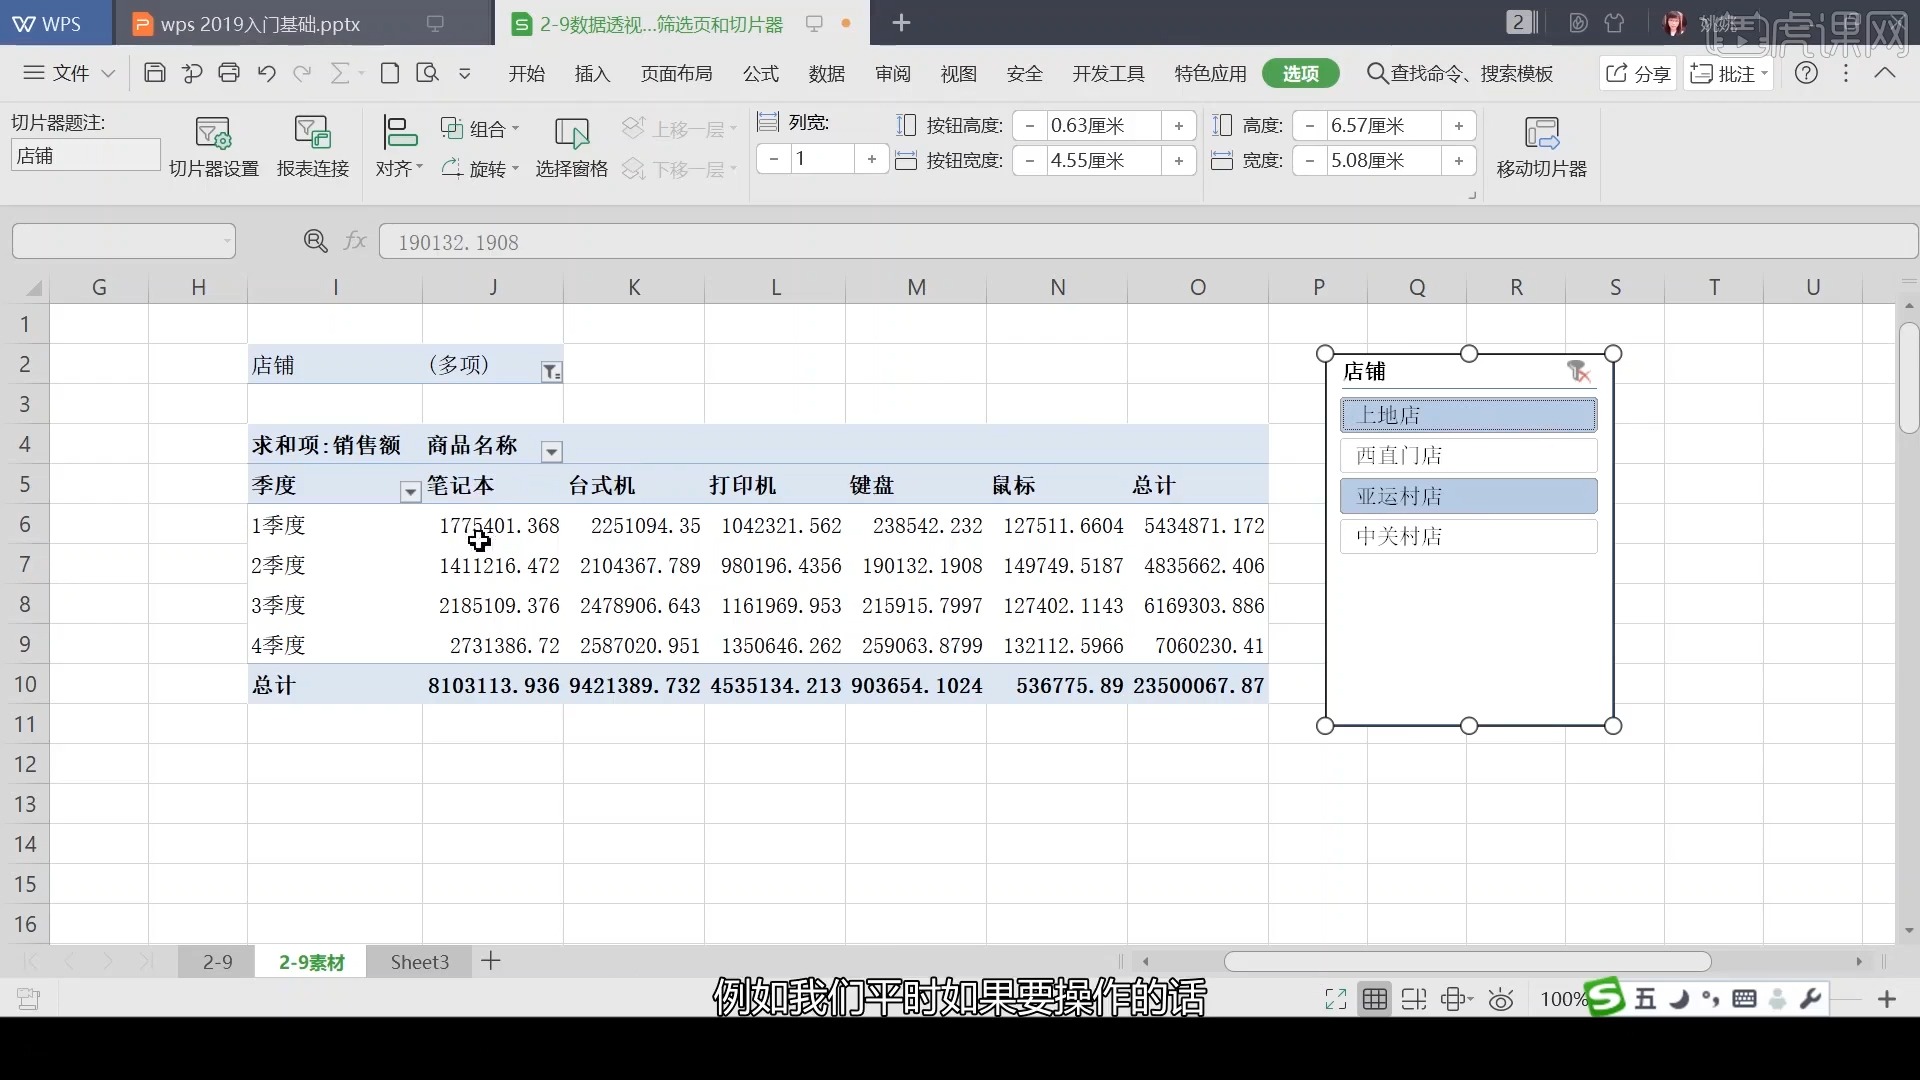Screen dimensions: 1920x1080
Task: Enable eye protection mode in status bar
Action: (x=1502, y=999)
